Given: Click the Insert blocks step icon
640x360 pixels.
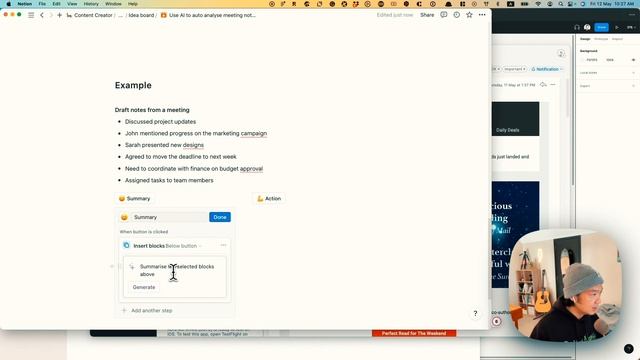Looking at the screenshot, I should [126, 246].
